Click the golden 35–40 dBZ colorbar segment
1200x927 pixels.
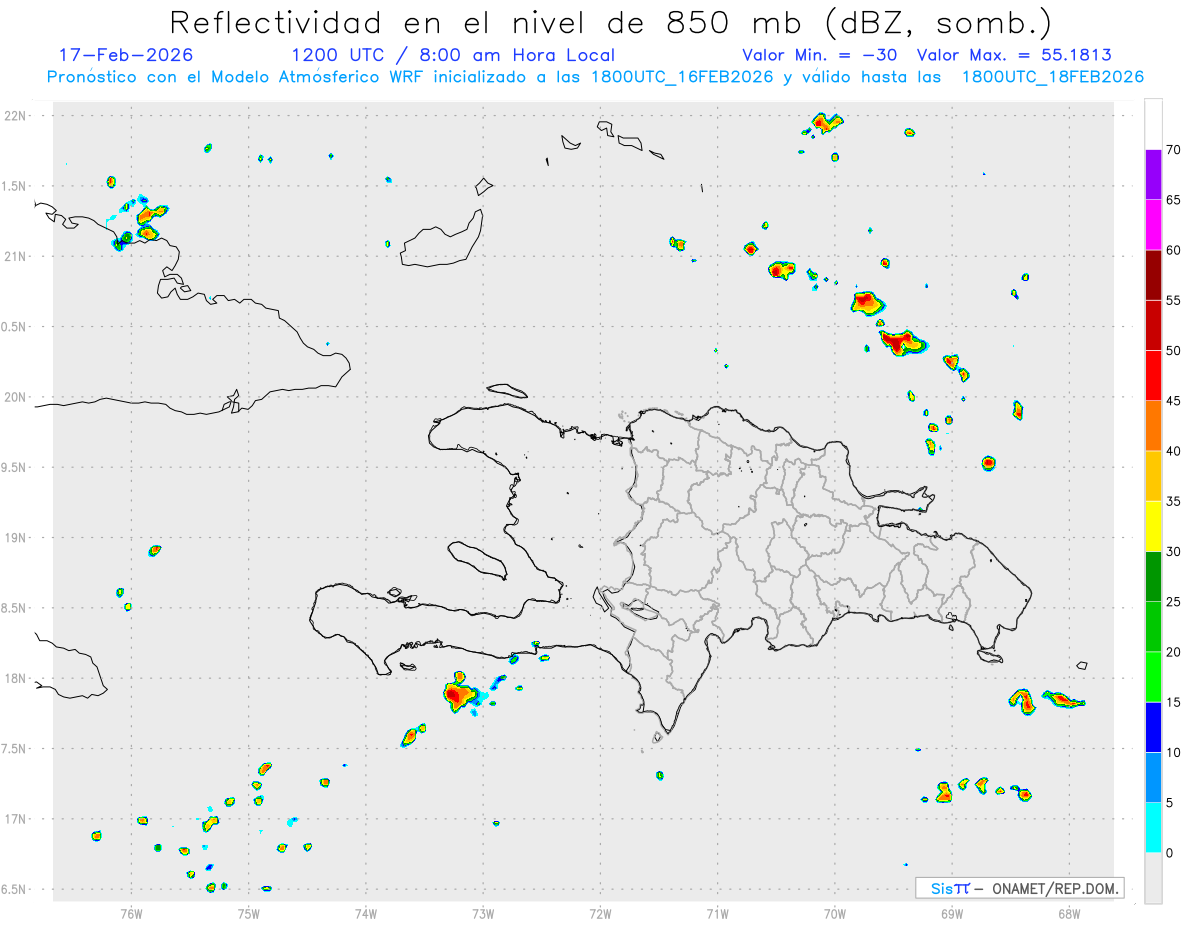[x=1153, y=476]
